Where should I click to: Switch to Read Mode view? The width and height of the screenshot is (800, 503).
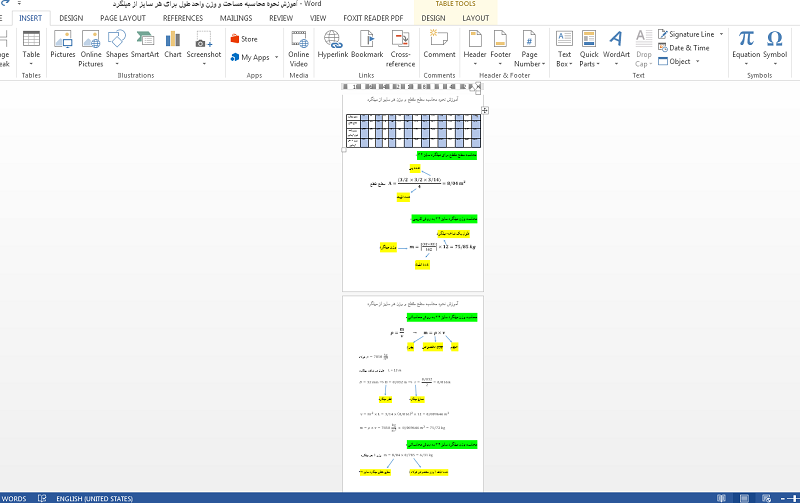click(721, 498)
